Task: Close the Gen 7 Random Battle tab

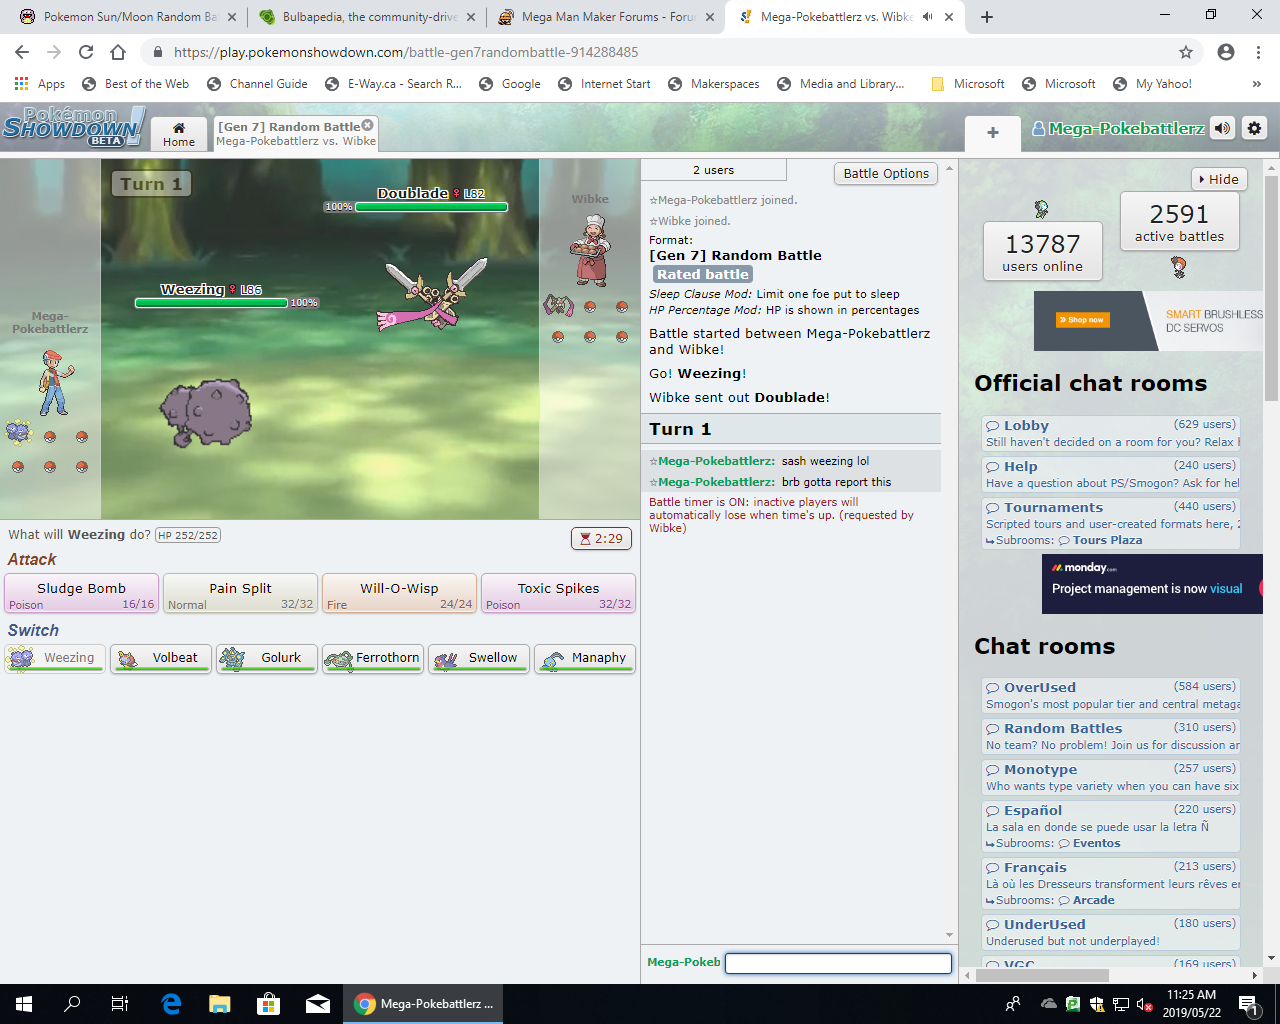Action: click(367, 125)
